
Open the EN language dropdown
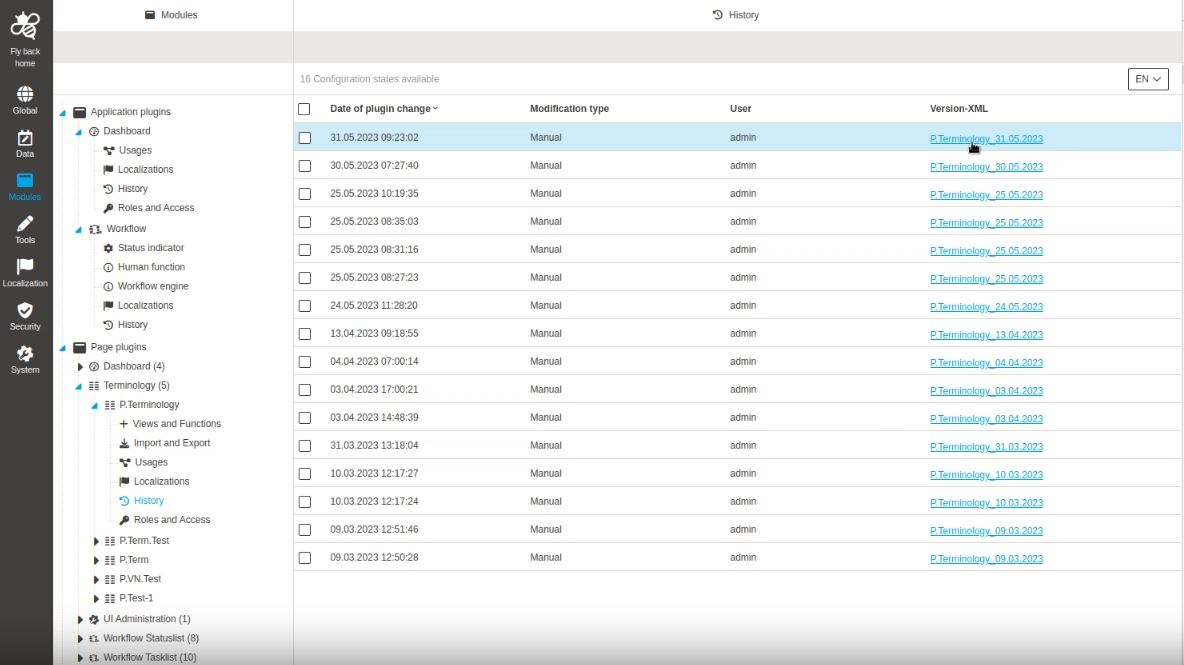(1148, 79)
